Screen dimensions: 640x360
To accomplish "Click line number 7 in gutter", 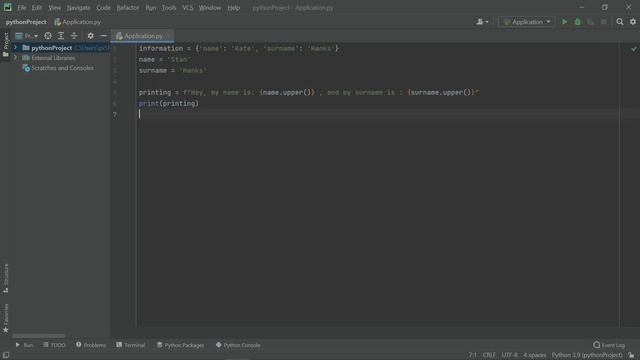I will [x=115, y=115].
